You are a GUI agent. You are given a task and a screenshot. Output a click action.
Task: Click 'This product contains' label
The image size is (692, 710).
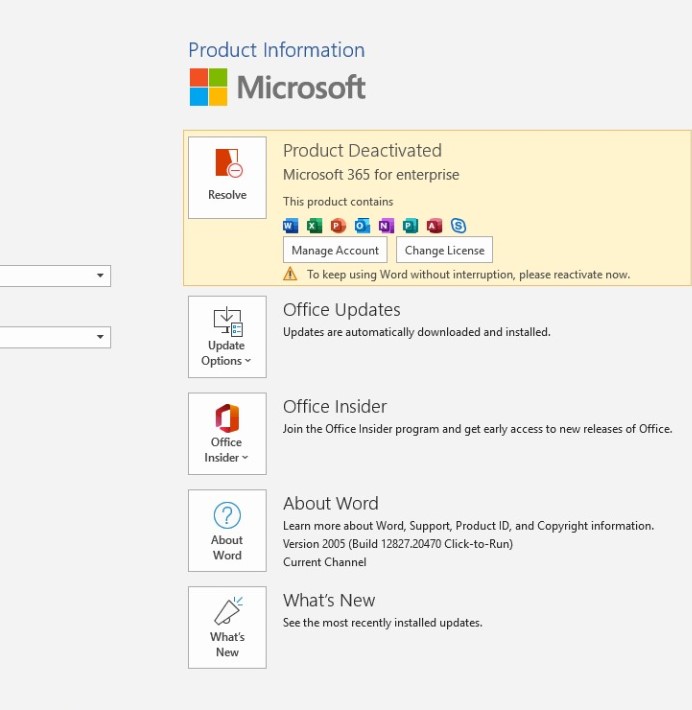[x=338, y=201]
